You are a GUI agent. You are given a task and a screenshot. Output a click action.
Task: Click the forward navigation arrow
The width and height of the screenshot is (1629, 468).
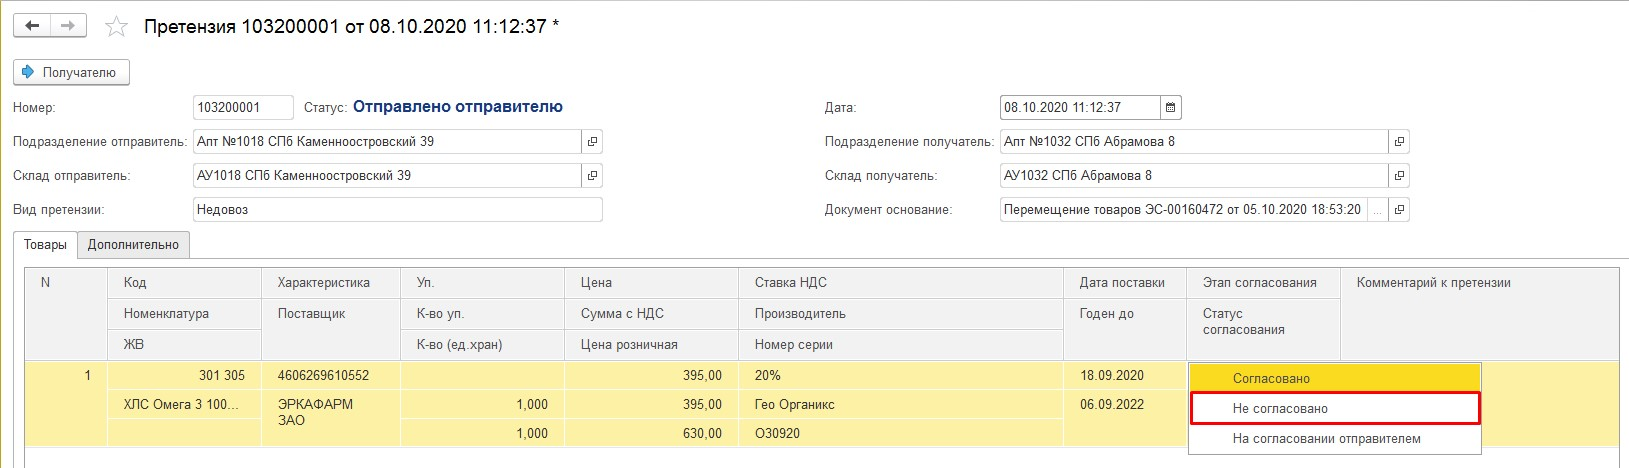click(68, 26)
